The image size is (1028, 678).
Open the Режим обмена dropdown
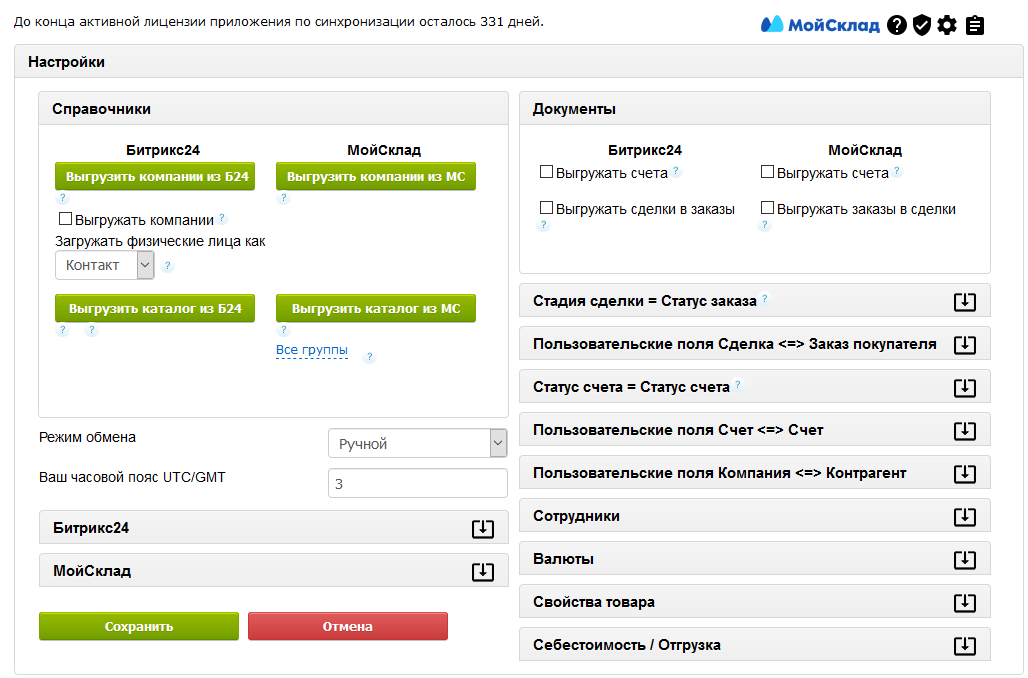click(417, 443)
